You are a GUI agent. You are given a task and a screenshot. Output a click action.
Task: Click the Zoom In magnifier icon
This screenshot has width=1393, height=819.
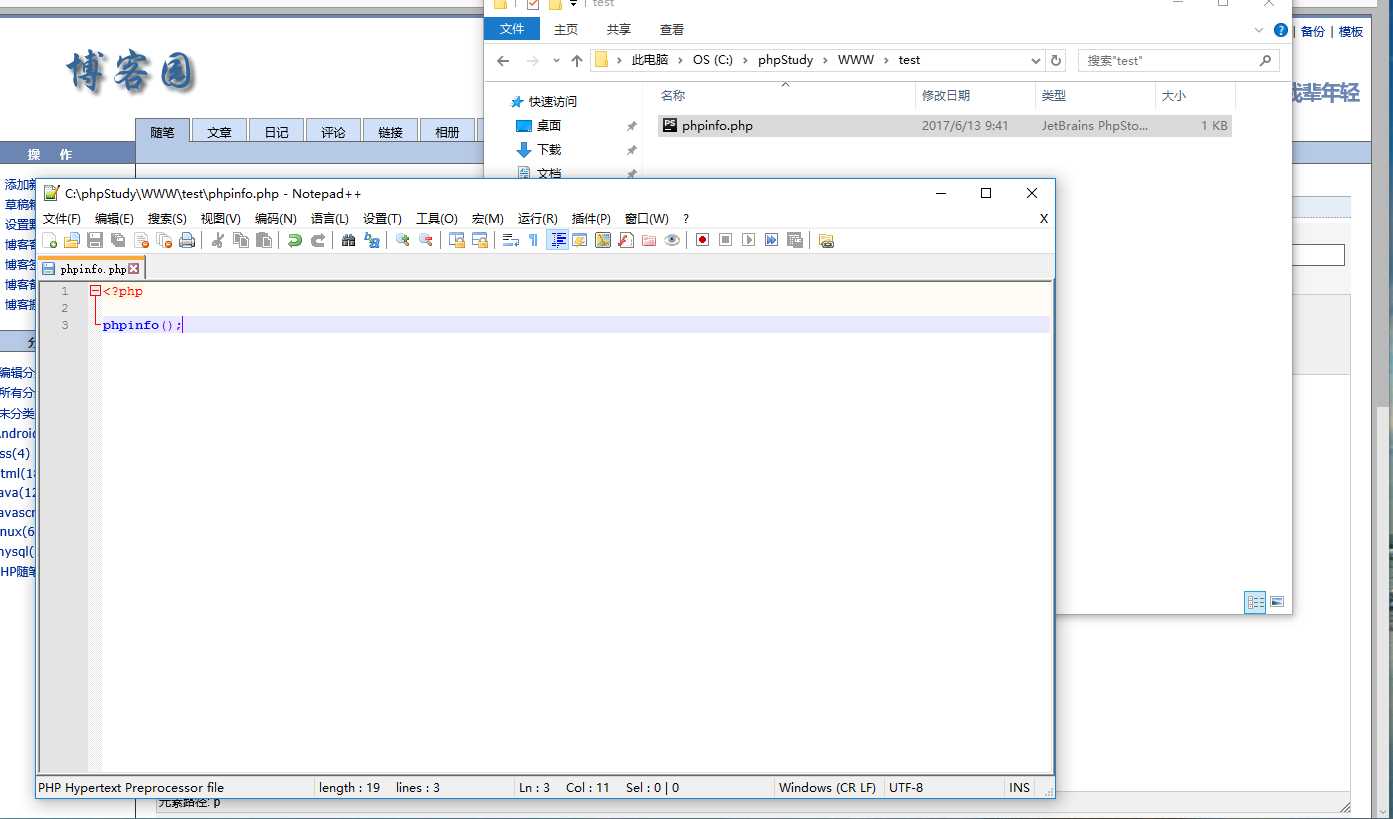tap(402, 240)
